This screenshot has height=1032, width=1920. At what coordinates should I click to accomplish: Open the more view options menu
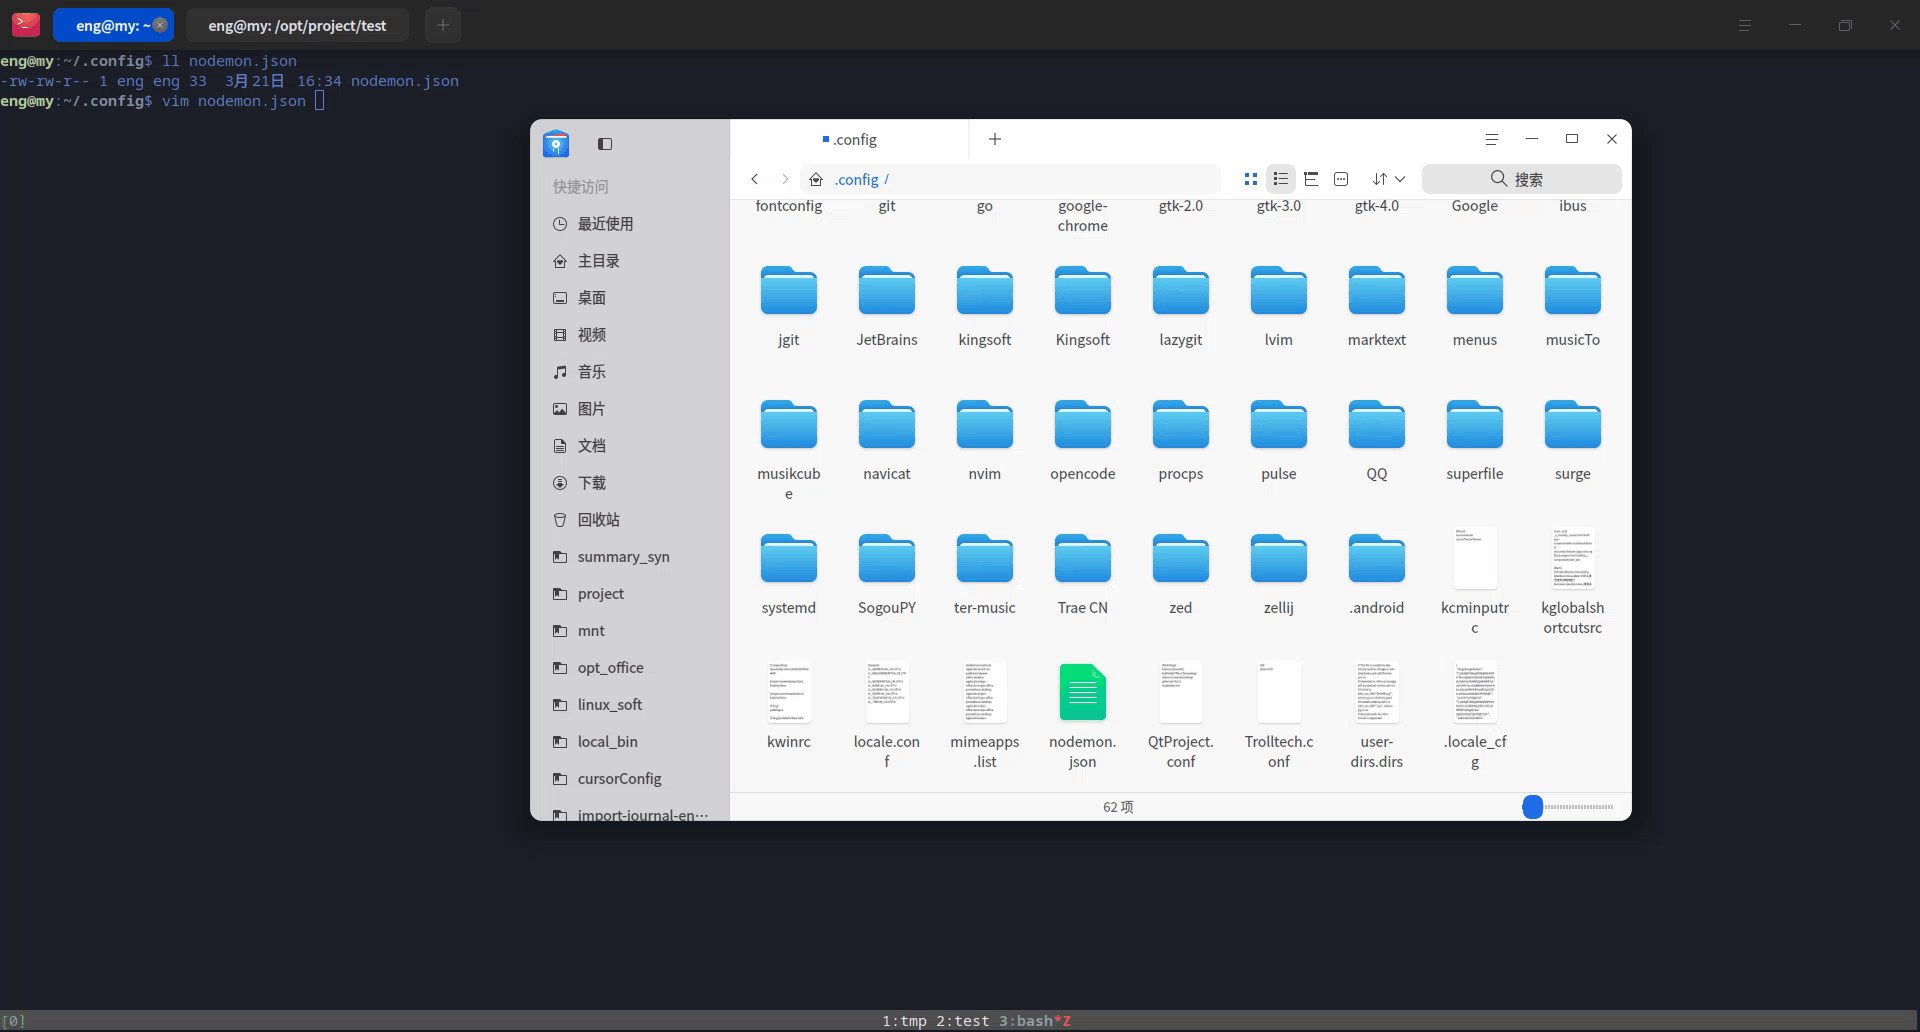[1341, 179]
